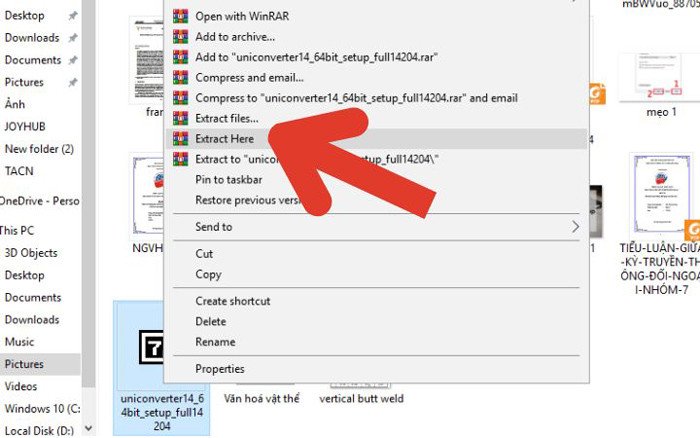Choose Rename from the context menu
The width and height of the screenshot is (700, 438).
[215, 342]
